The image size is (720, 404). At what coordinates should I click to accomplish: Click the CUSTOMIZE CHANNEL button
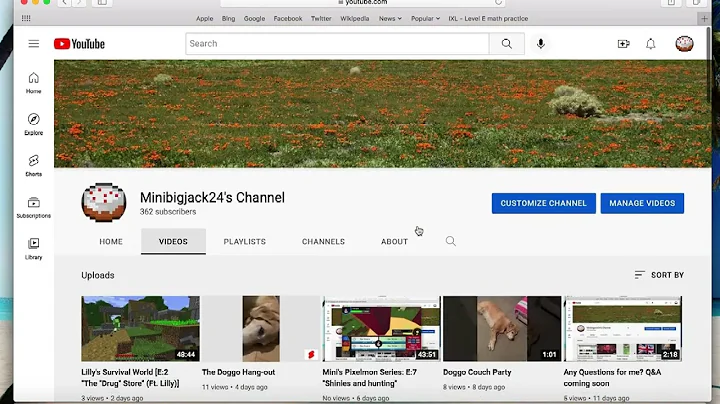(544, 203)
